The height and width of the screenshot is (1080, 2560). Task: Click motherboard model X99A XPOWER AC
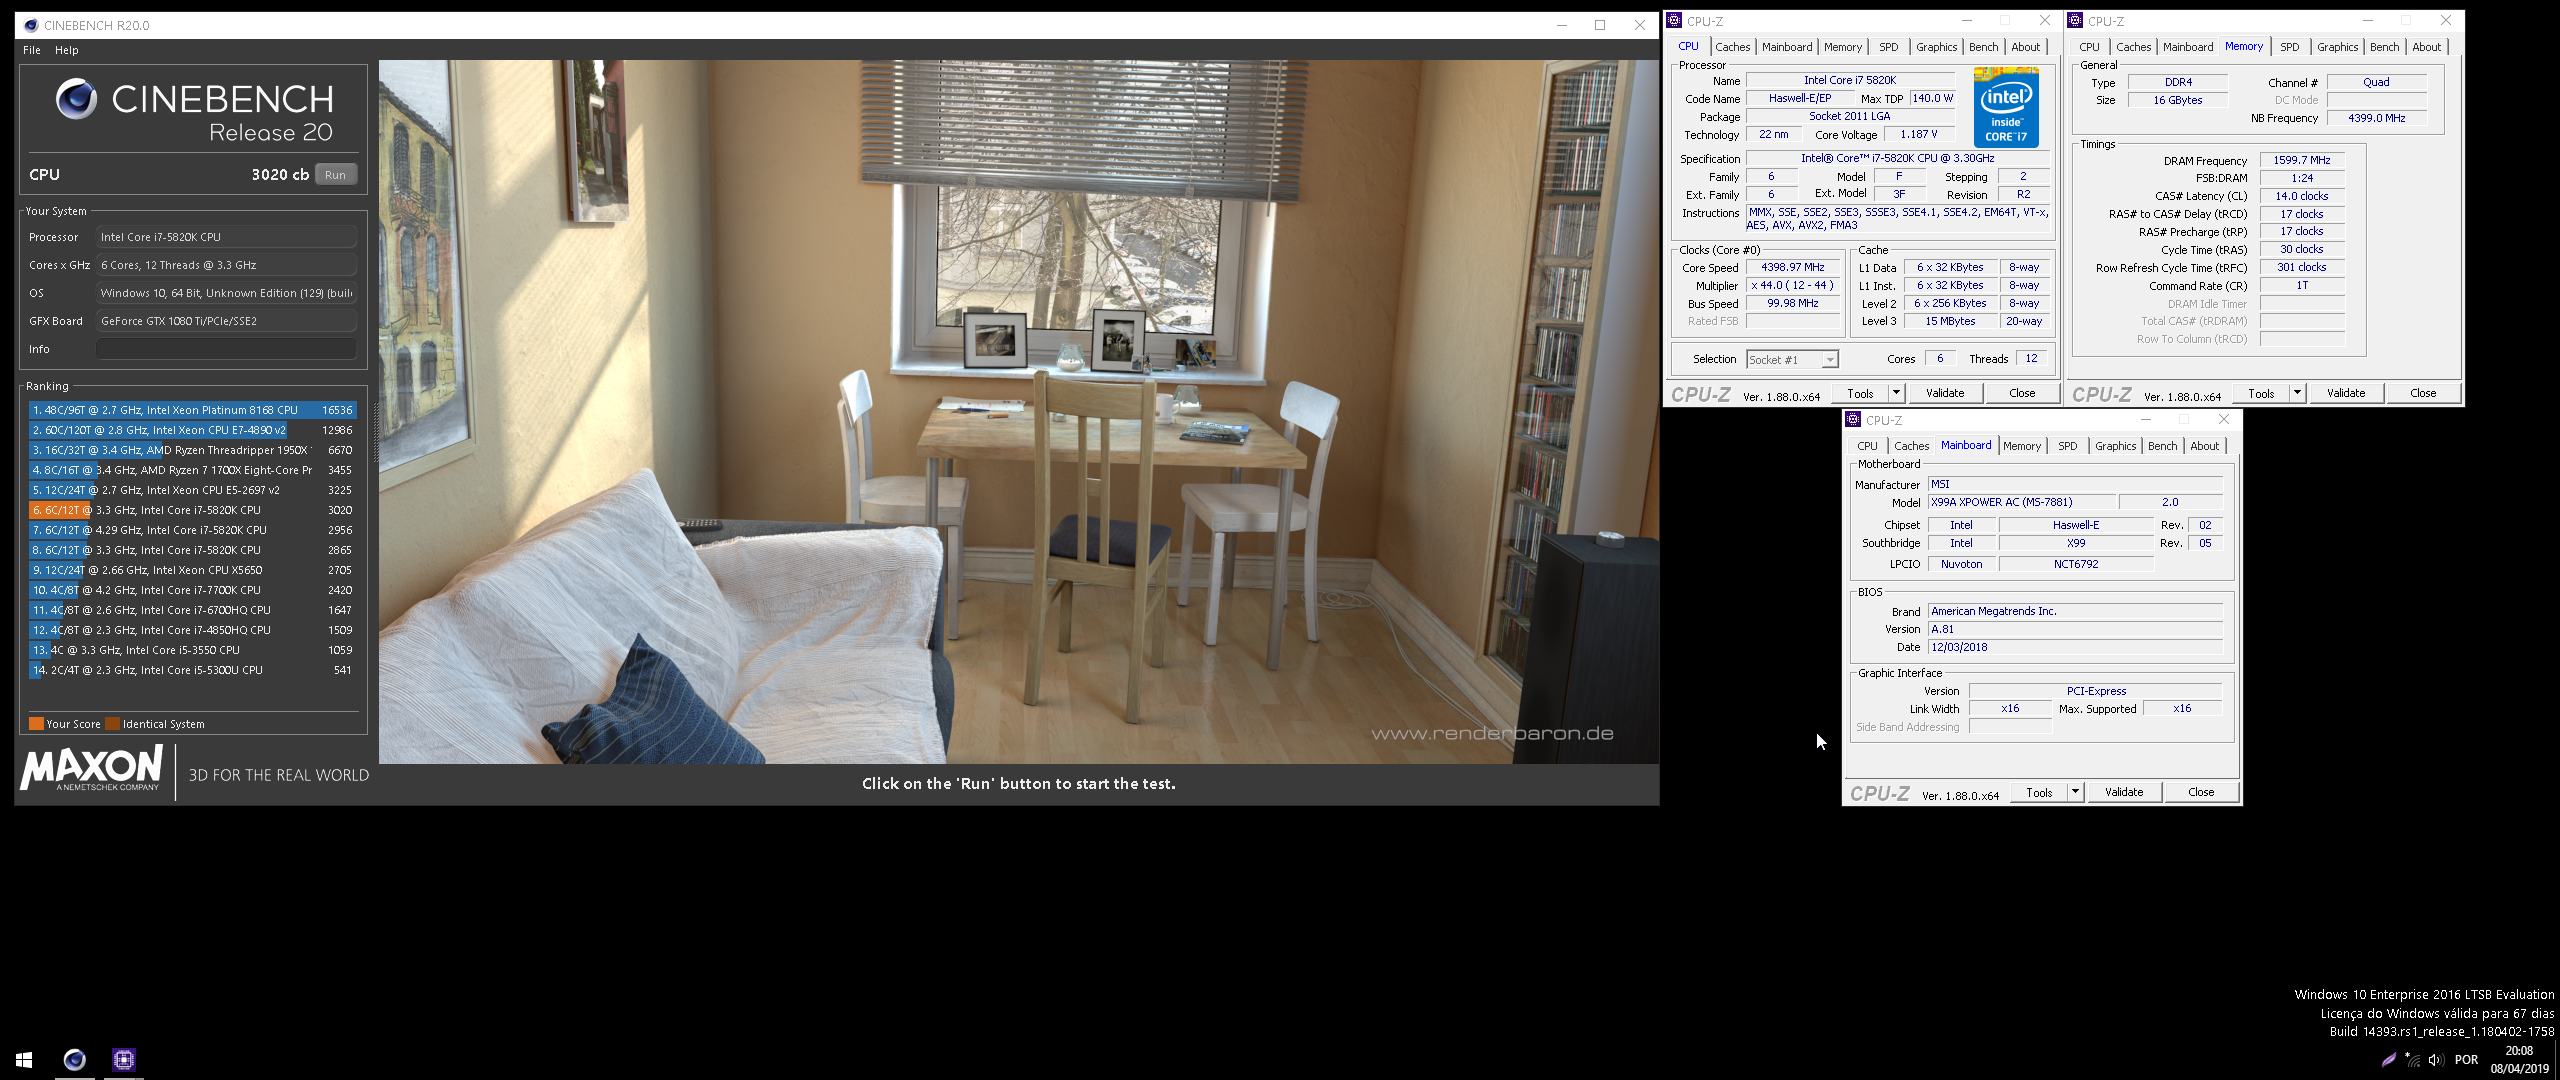pos(2022,503)
